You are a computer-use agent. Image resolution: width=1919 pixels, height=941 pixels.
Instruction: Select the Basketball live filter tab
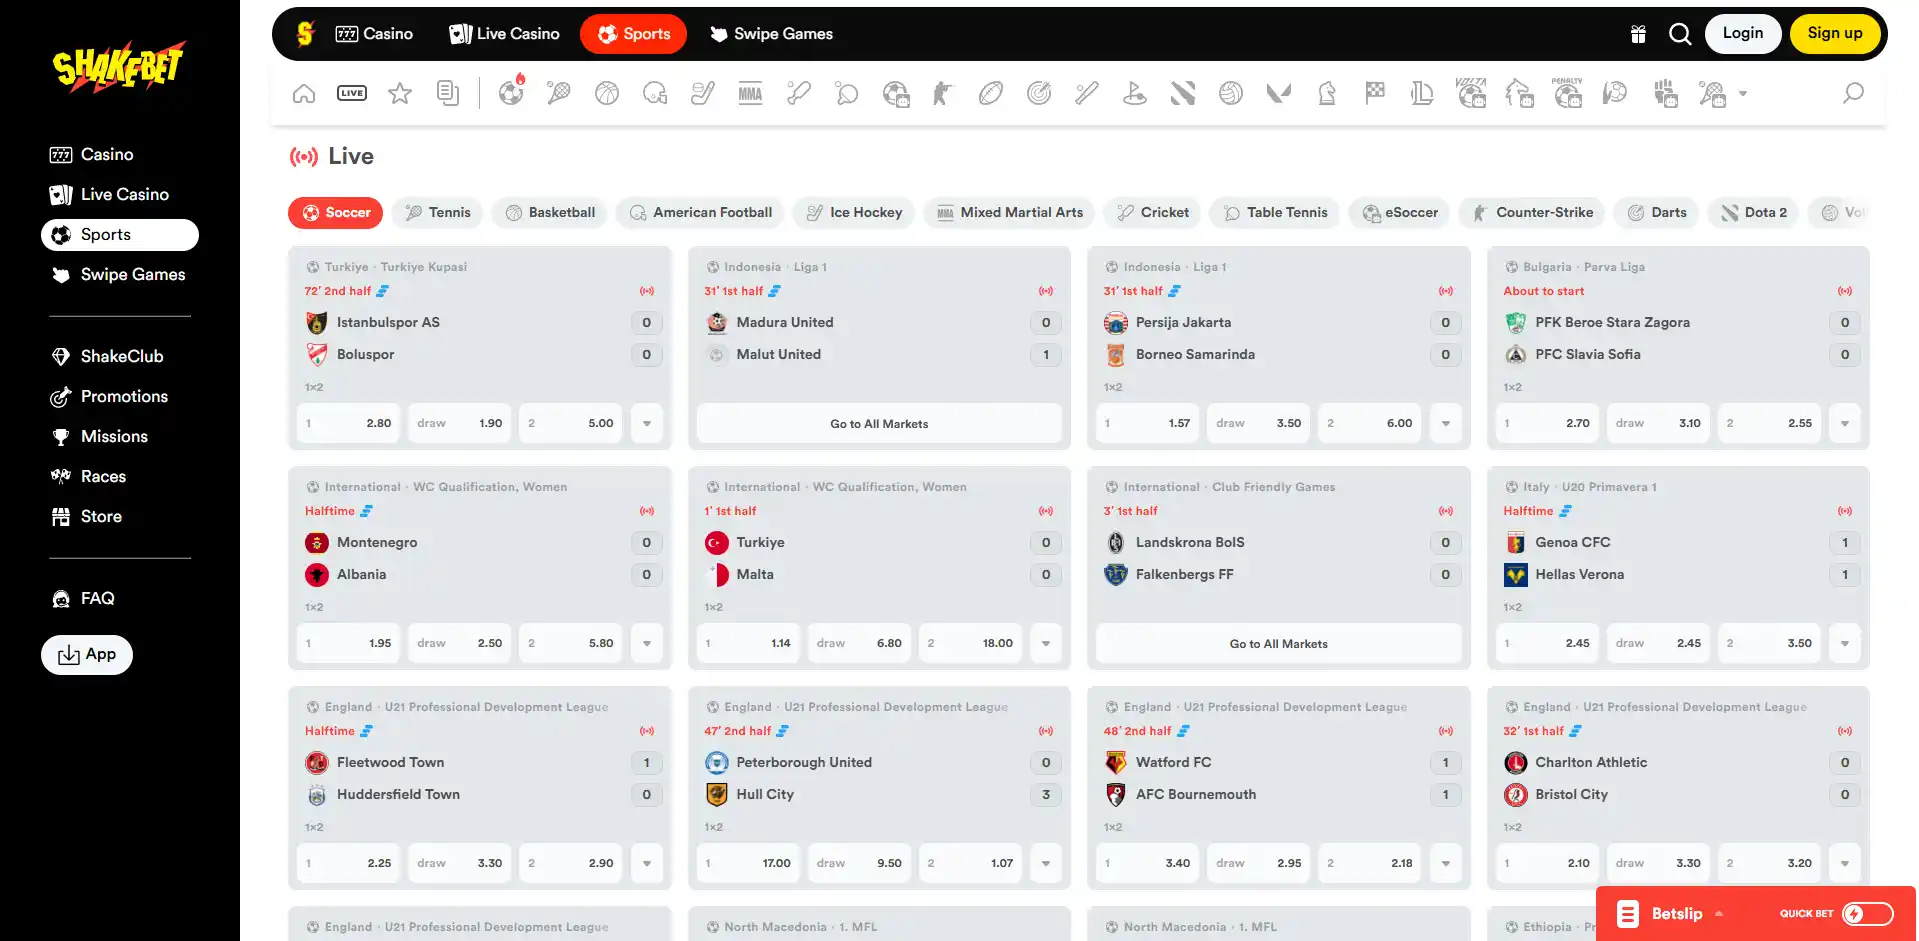pyautogui.click(x=550, y=212)
